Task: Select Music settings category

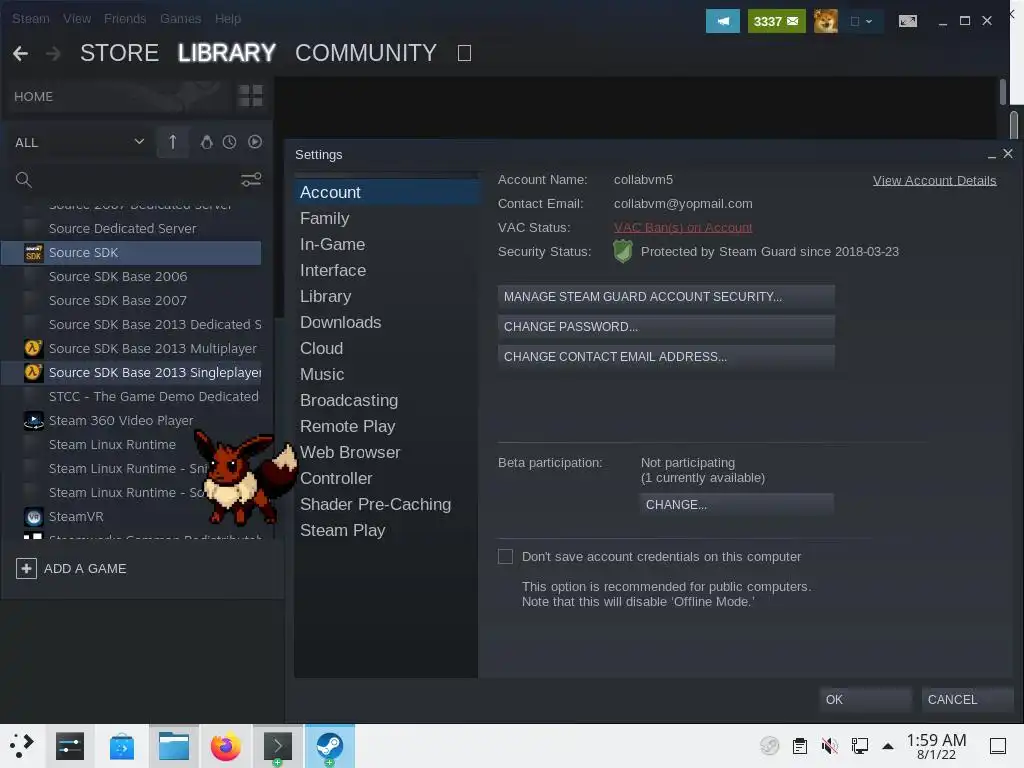Action: pyautogui.click(x=386, y=375)
